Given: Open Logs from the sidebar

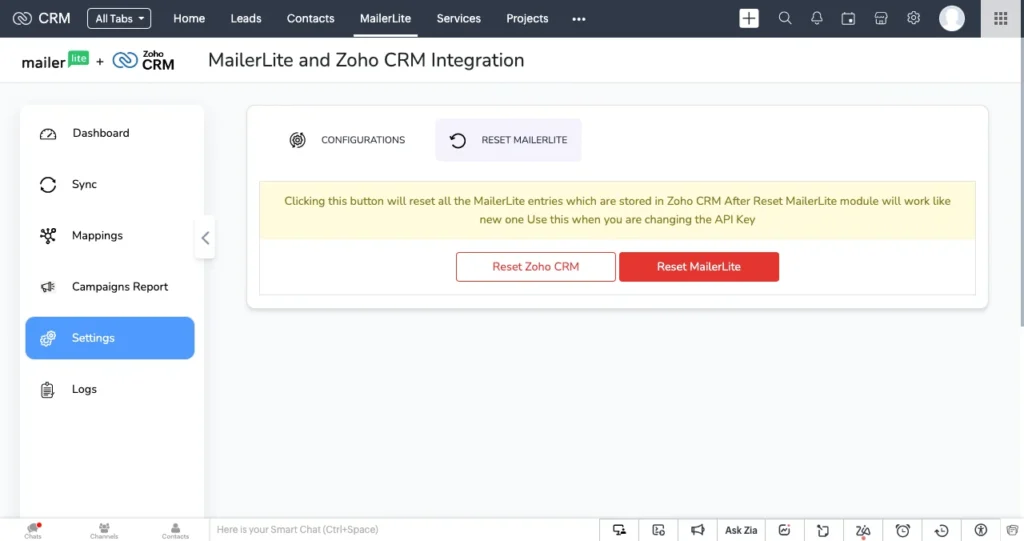Looking at the screenshot, I should (x=84, y=389).
